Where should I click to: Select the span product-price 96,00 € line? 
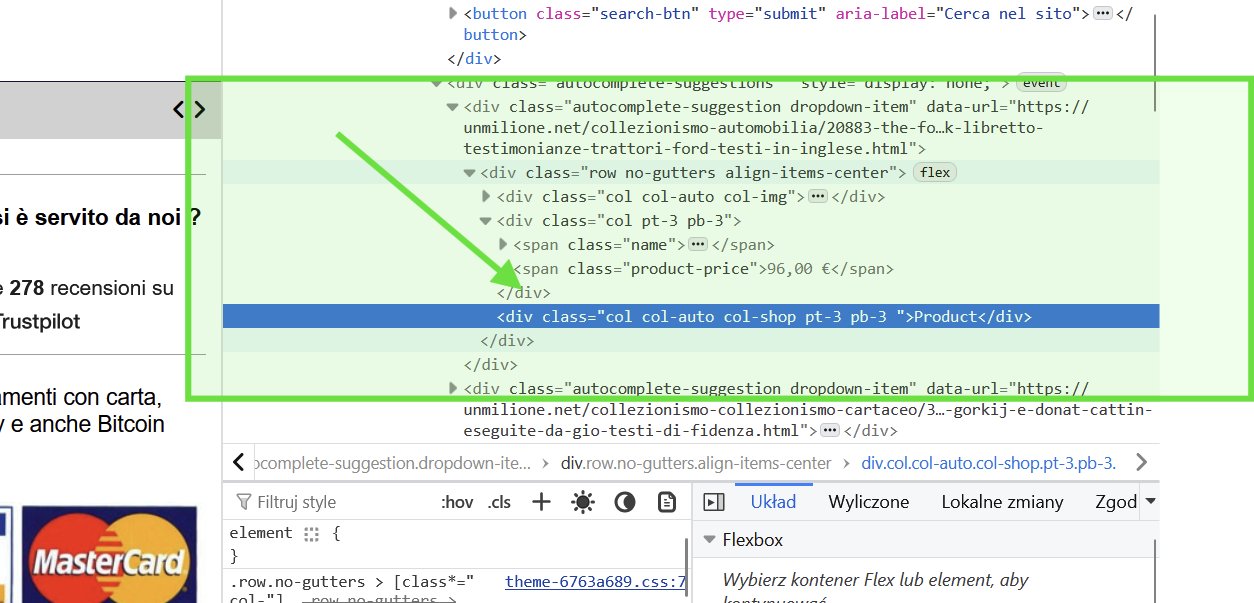pos(691,269)
